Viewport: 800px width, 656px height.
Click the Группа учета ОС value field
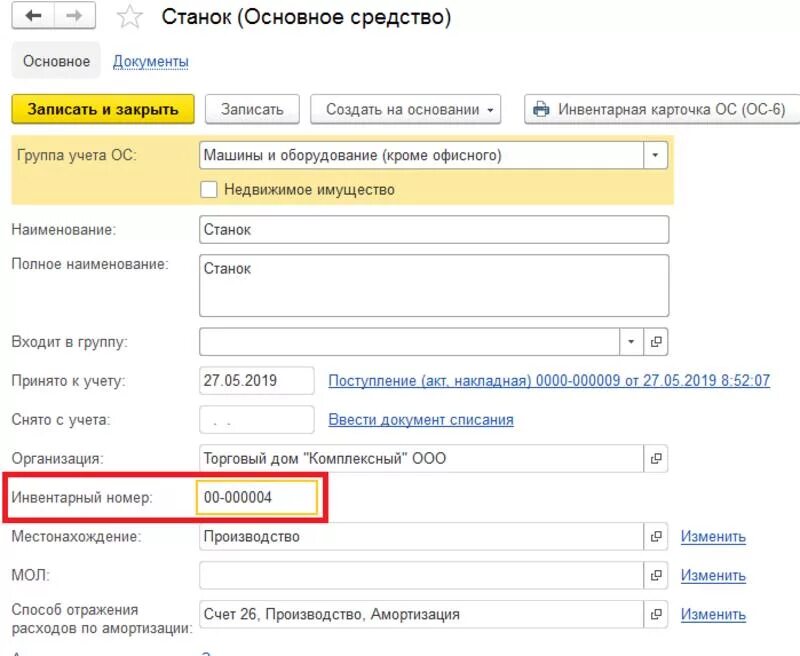coord(421,155)
